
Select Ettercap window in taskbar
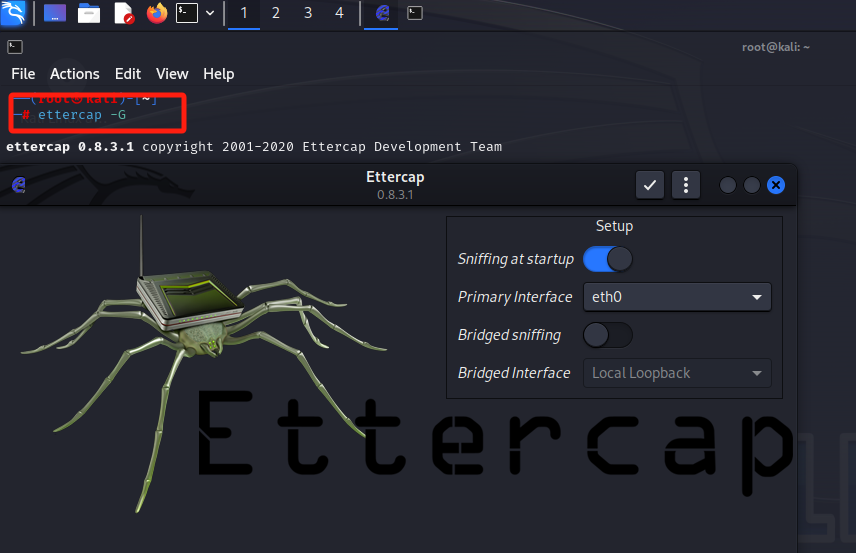[381, 13]
